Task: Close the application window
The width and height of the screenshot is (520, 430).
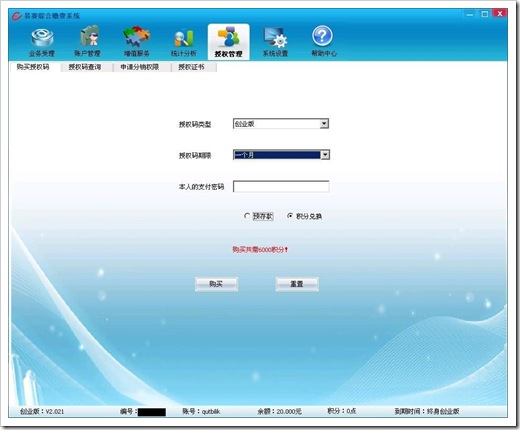Action: [x=500, y=14]
